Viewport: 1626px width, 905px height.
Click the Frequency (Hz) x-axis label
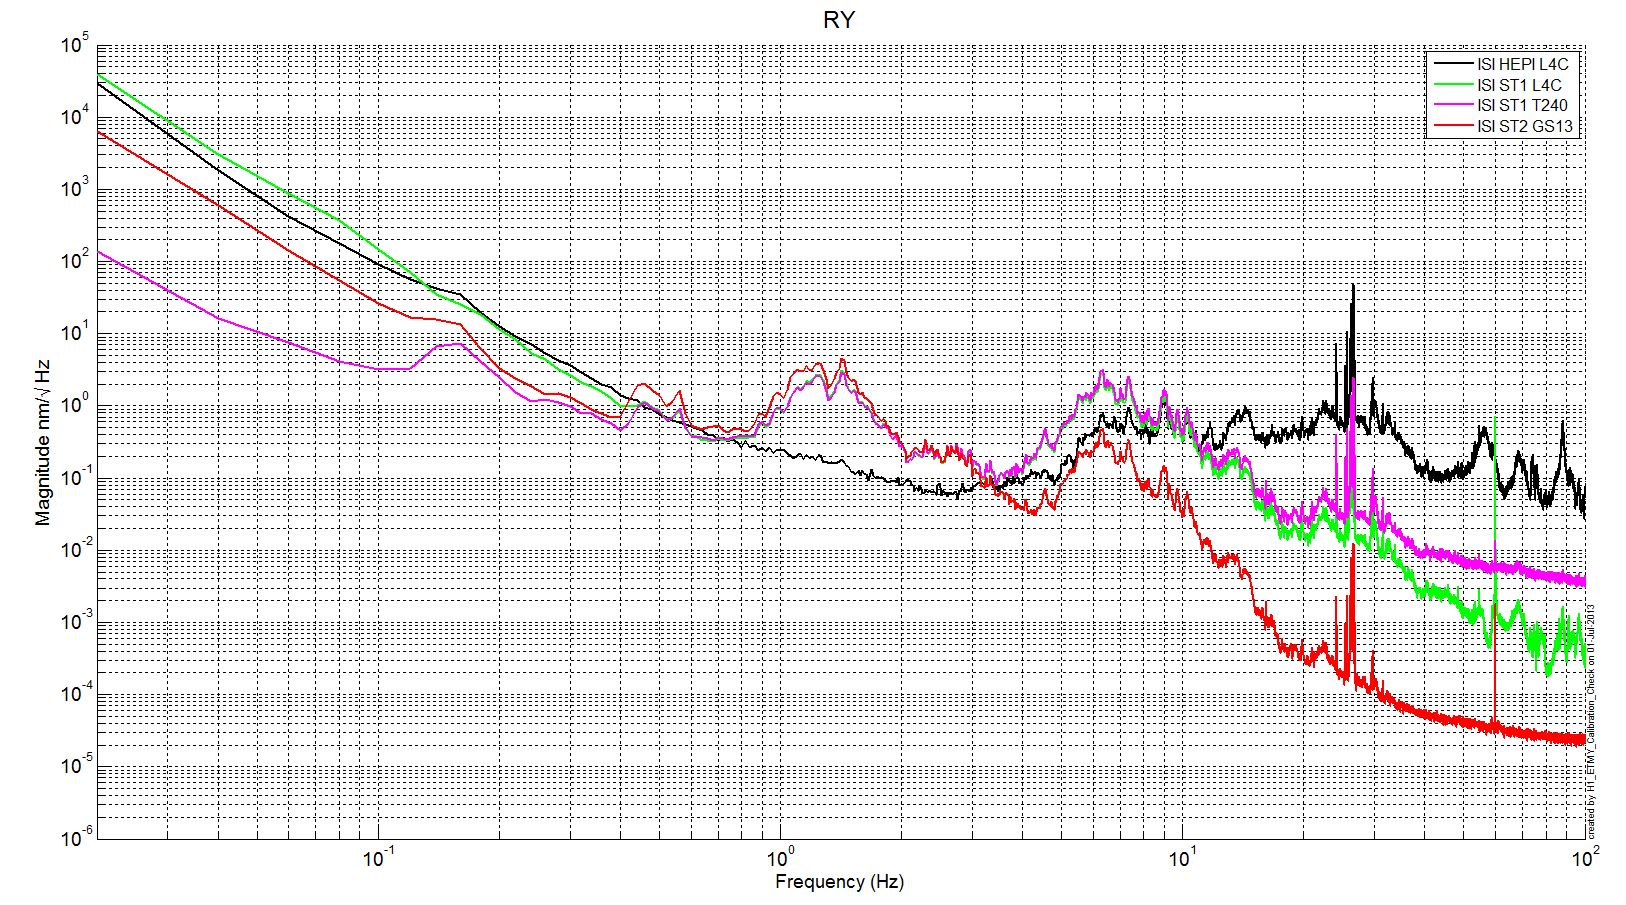point(839,882)
